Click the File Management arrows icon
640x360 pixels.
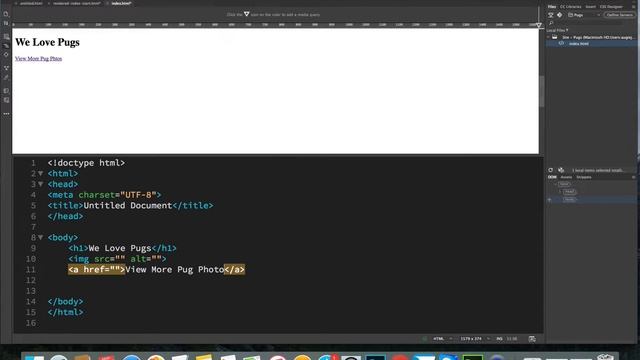tap(6, 23)
